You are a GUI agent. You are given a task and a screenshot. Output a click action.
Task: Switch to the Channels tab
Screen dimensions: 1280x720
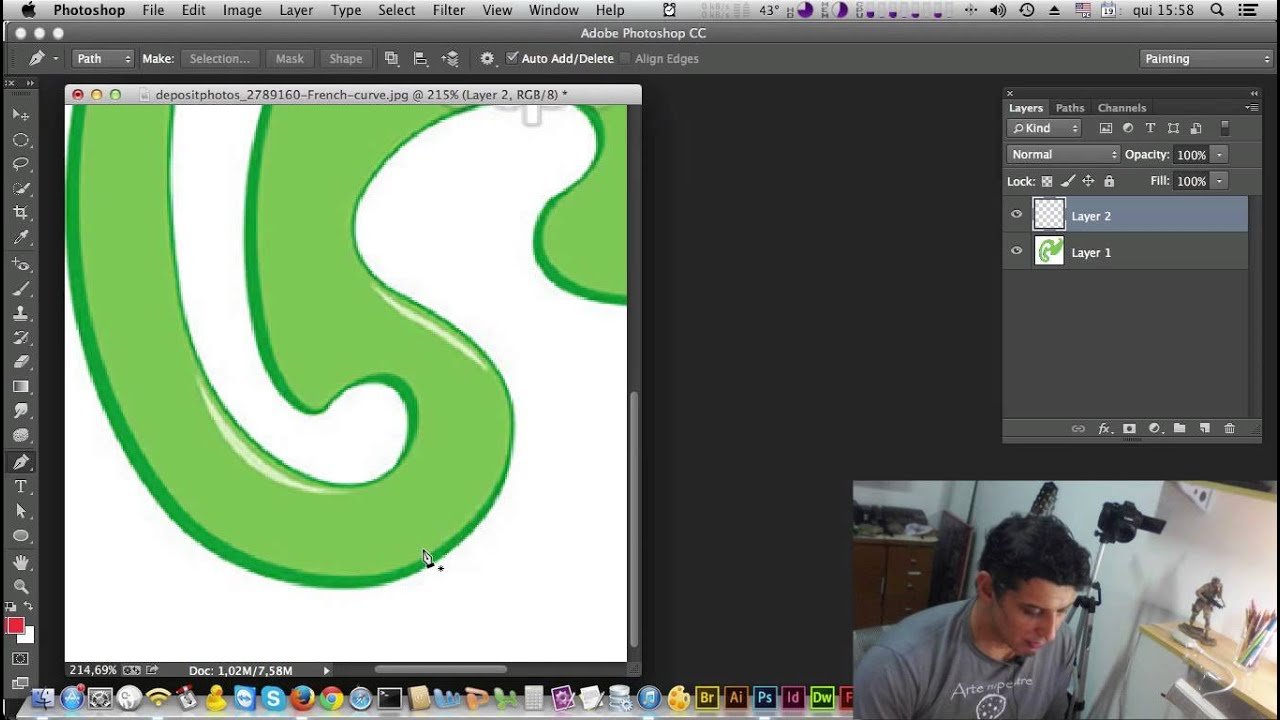pyautogui.click(x=1122, y=107)
